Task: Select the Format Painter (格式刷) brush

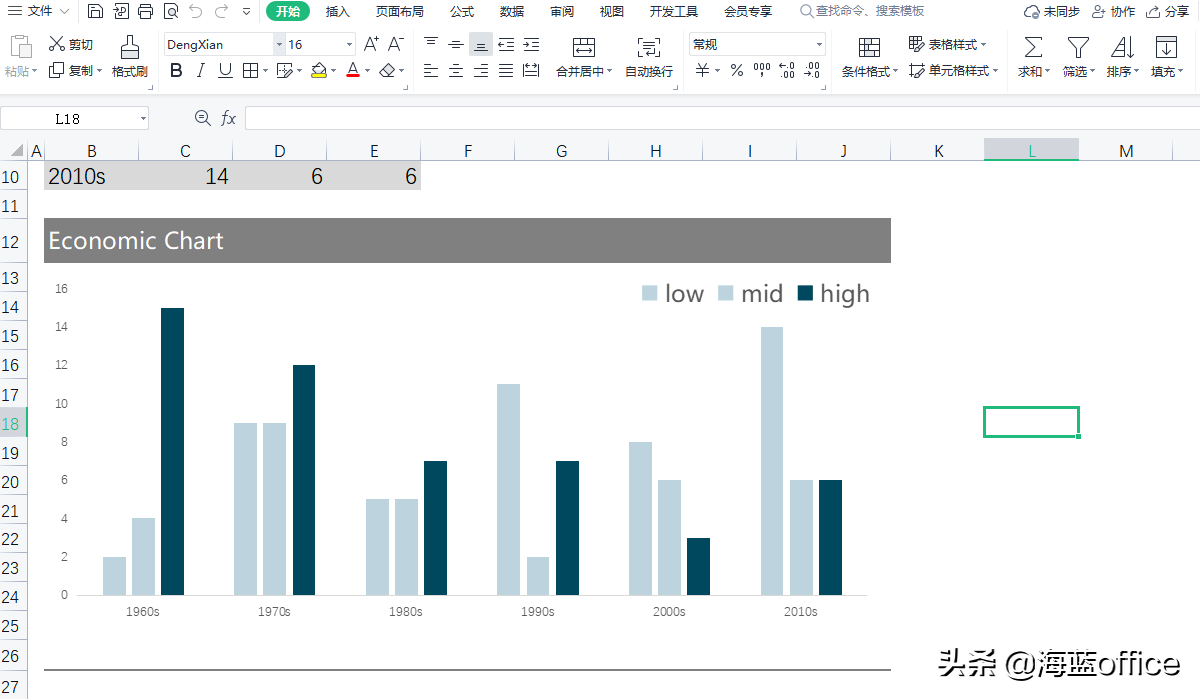Action: 129,56
